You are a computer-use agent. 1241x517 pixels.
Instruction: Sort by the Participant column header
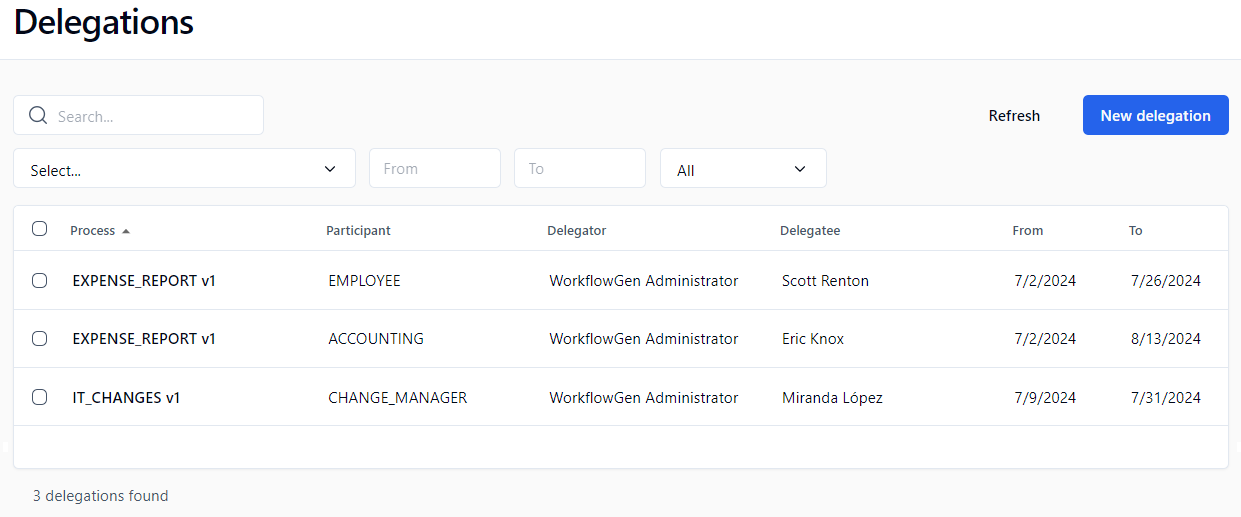tap(358, 231)
